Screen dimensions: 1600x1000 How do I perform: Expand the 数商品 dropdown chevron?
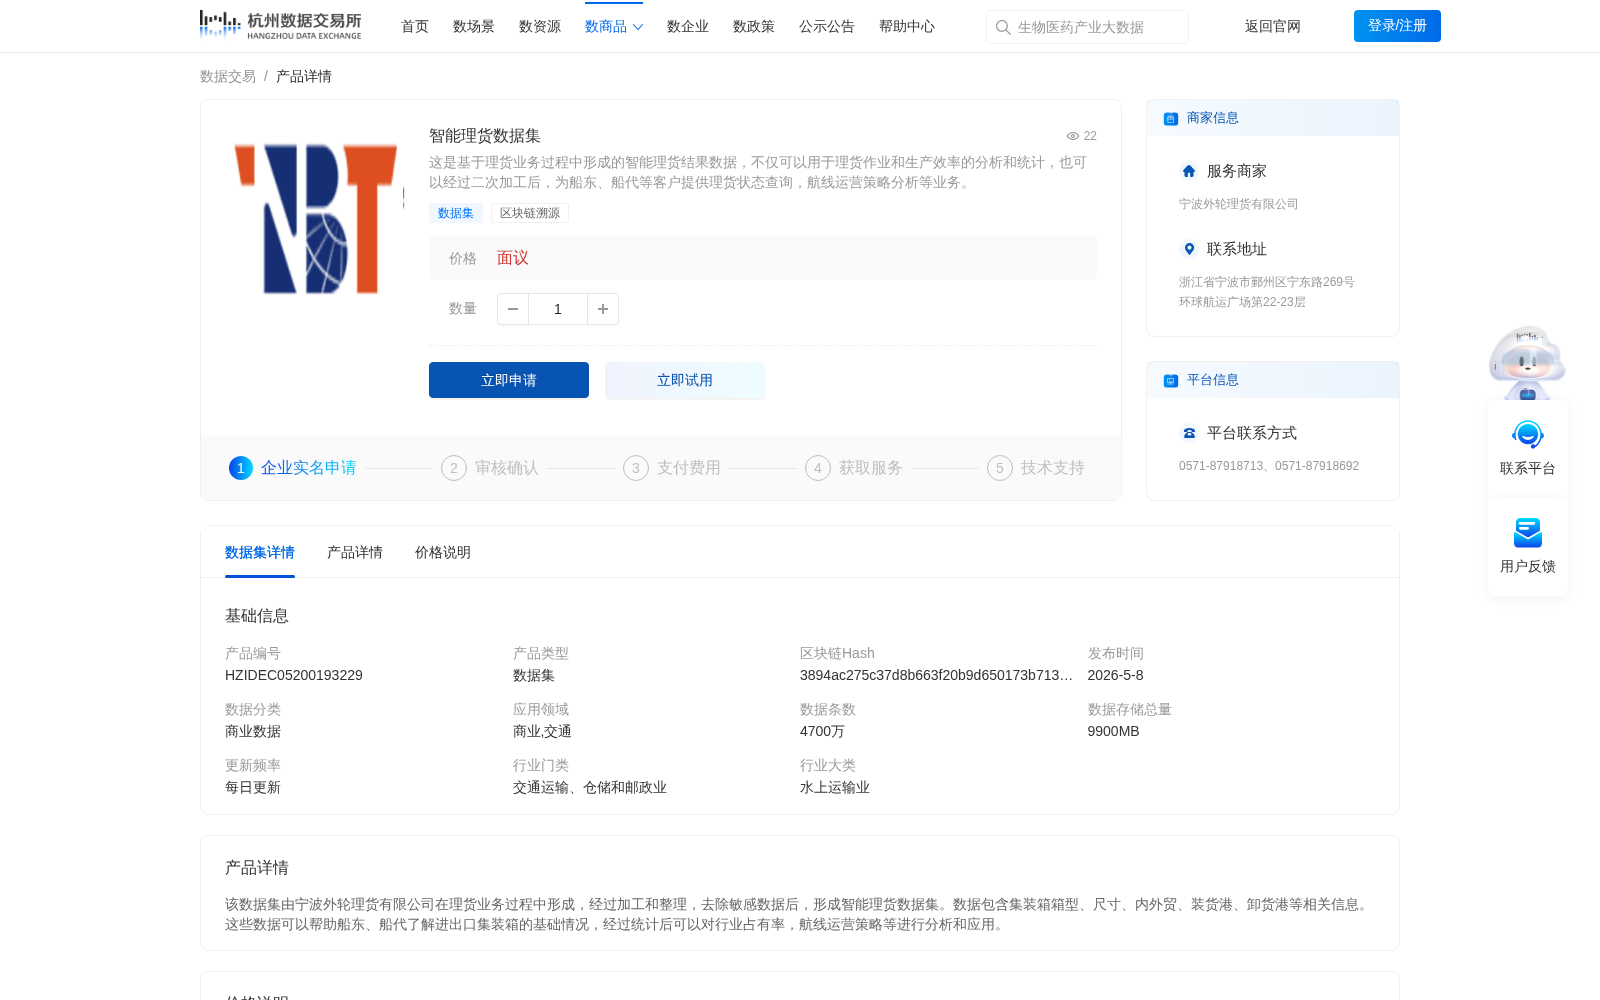(638, 27)
